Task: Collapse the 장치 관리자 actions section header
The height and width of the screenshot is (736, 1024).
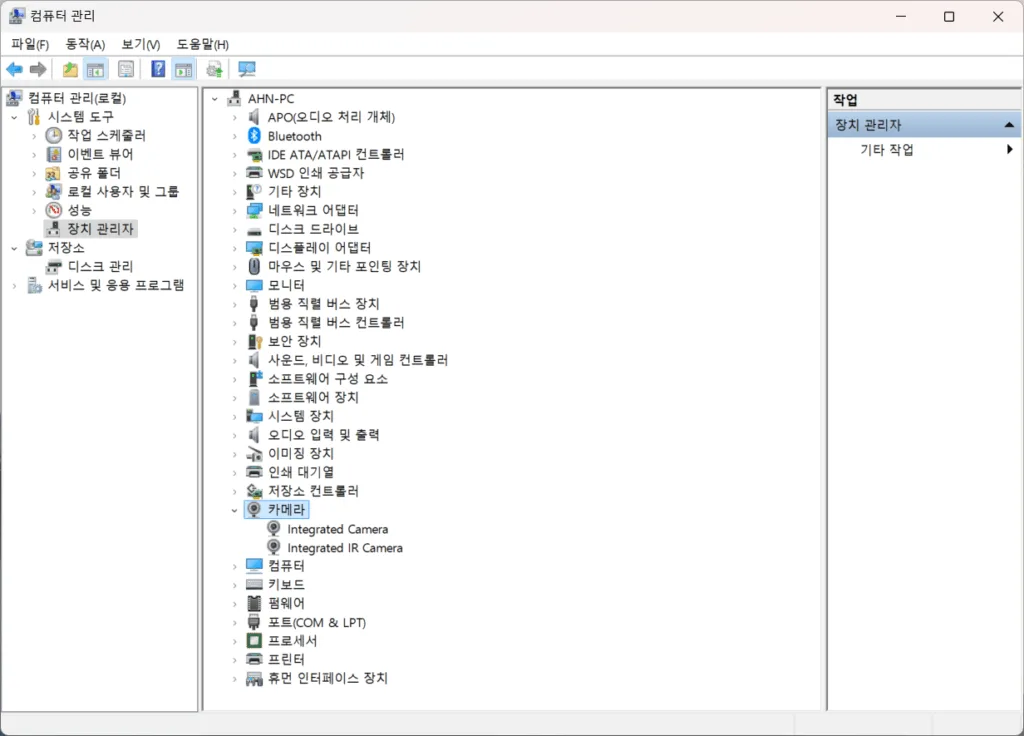Action: tap(1011, 126)
